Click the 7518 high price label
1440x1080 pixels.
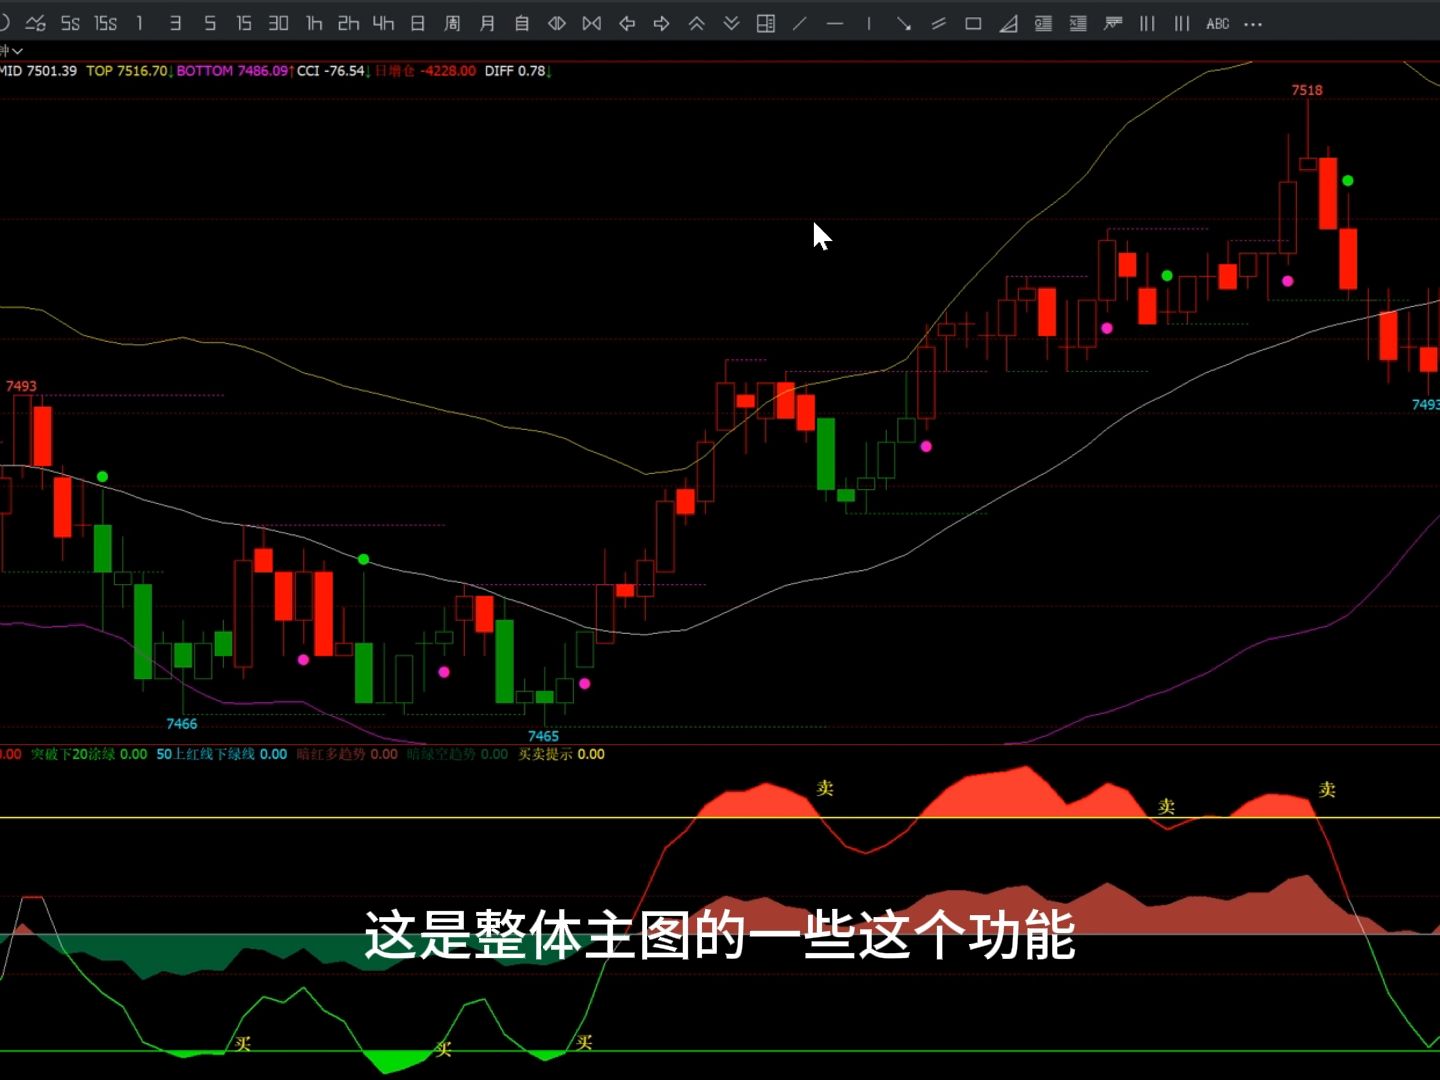[x=1307, y=90]
